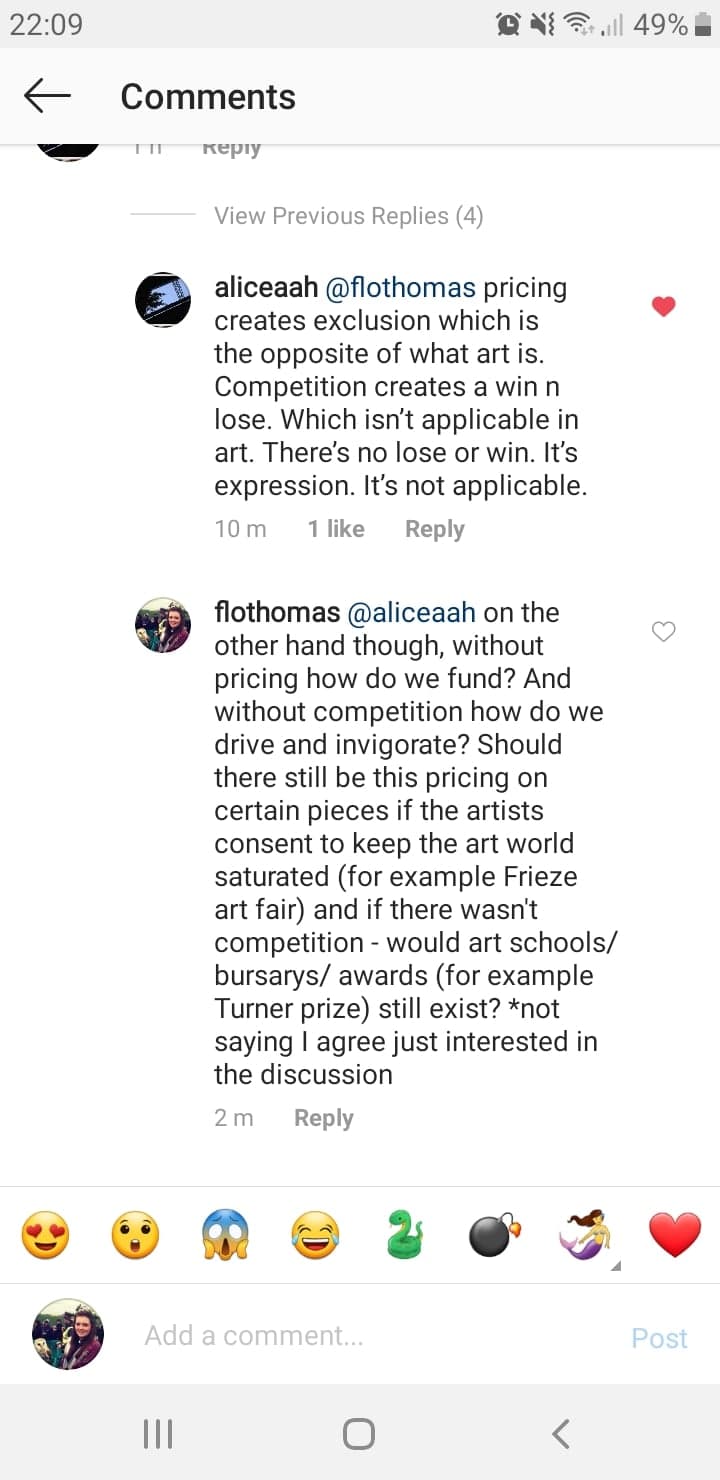Insert the bomb emoji
720x1480 pixels.
coord(495,1235)
